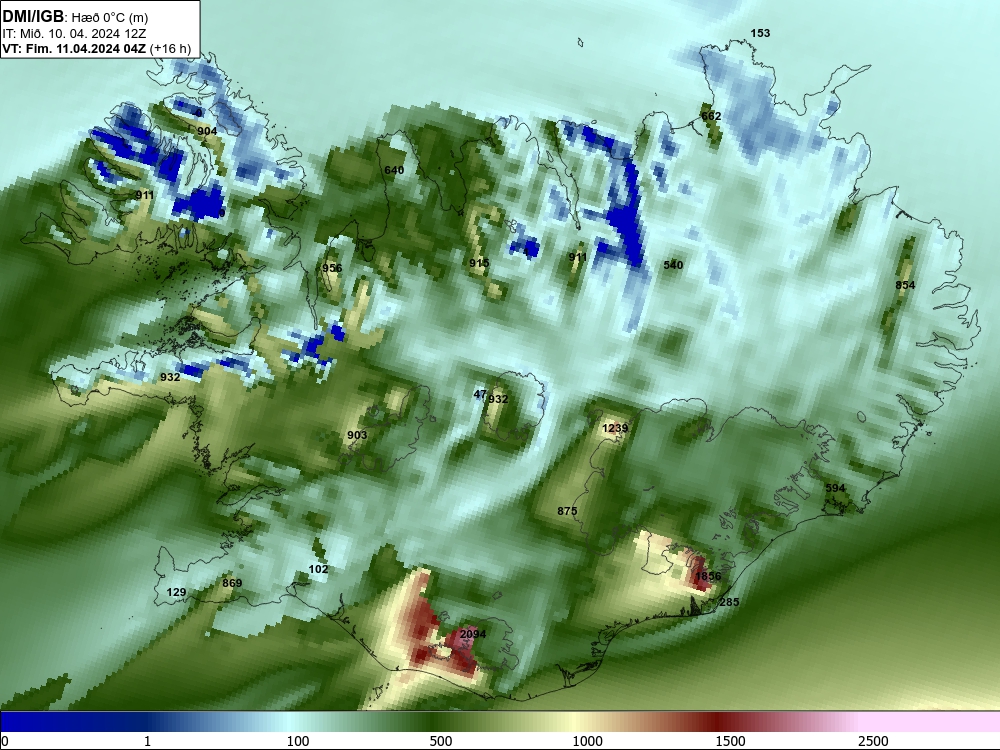Click the 'VT: Fim. 11.04.2024 04Z' line
Image resolution: width=1000 pixels, height=750 pixels.
74,49
